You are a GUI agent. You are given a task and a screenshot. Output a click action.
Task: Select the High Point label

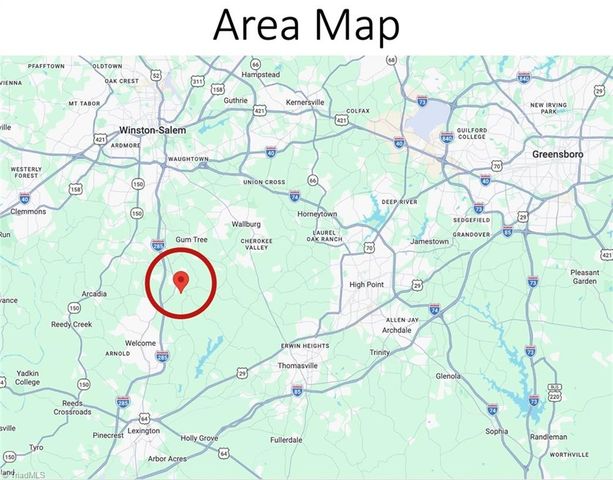click(x=366, y=285)
